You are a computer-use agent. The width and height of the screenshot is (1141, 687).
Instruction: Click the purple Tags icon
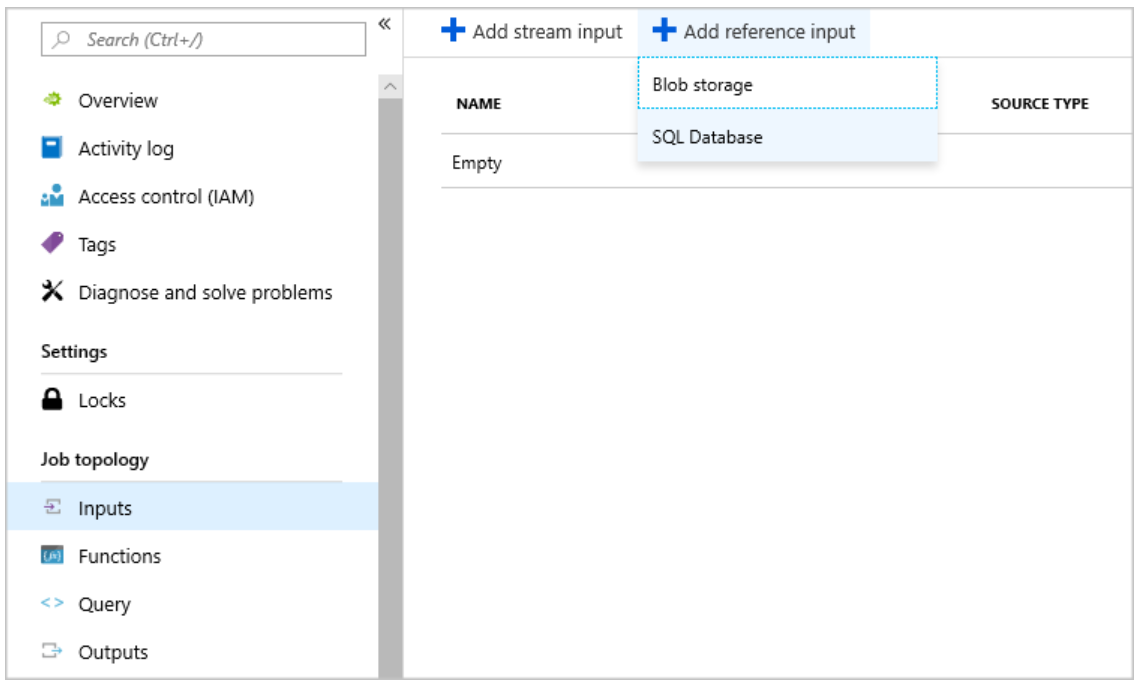[x=52, y=244]
